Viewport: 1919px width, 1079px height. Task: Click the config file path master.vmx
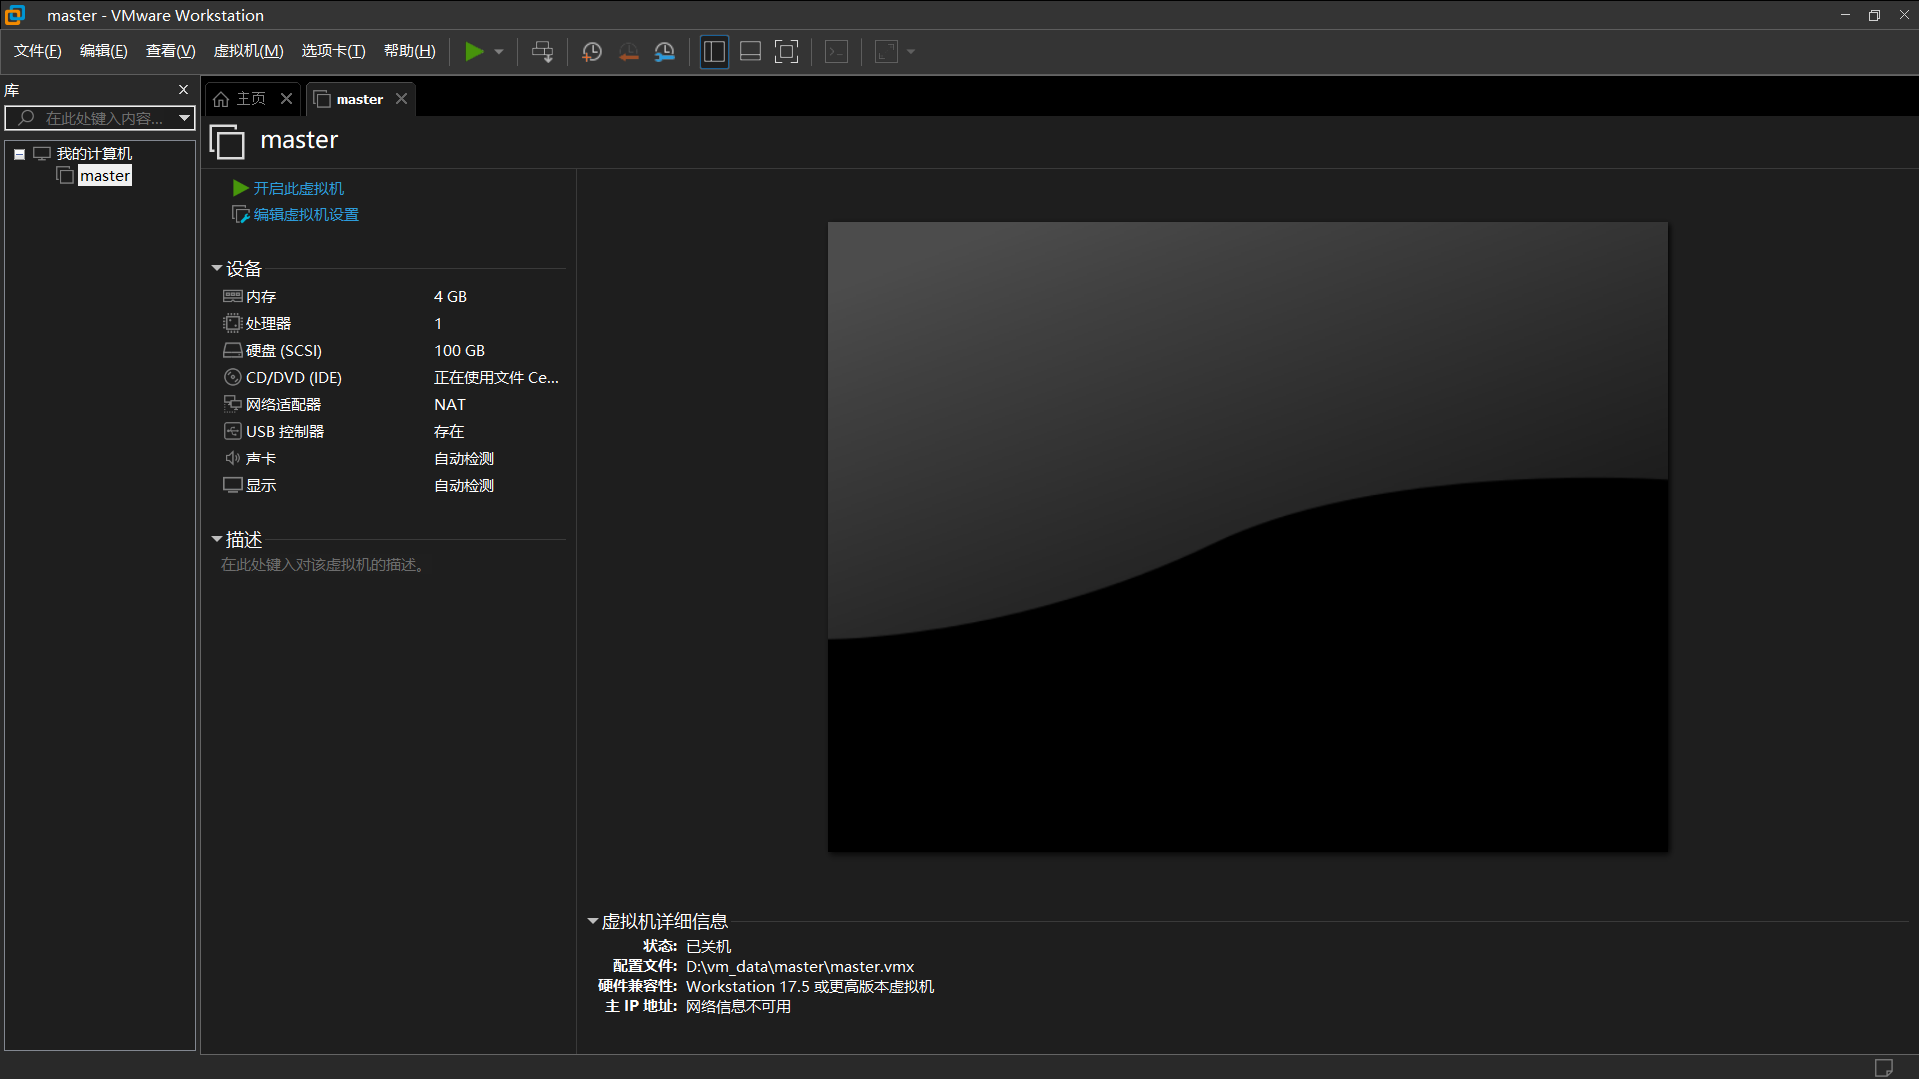tap(800, 967)
